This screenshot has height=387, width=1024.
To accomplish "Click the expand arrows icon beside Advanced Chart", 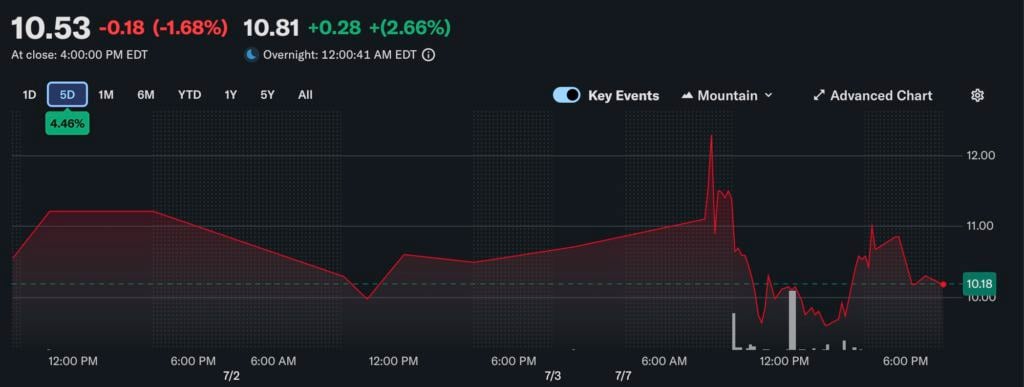I will click(819, 95).
